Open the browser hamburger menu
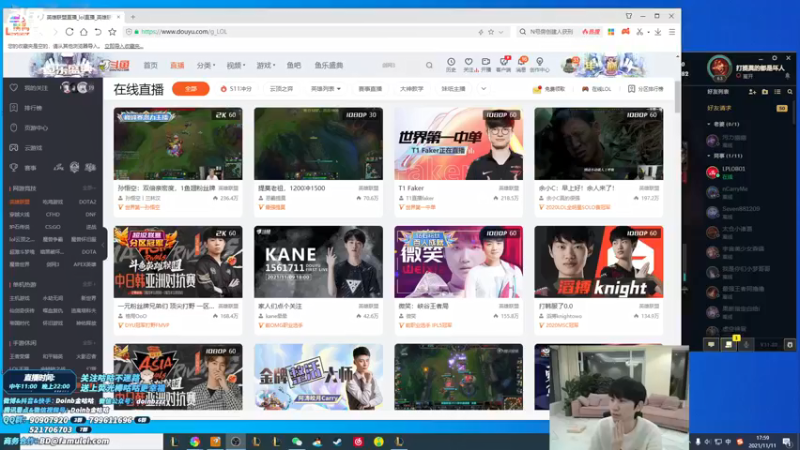 [672, 32]
